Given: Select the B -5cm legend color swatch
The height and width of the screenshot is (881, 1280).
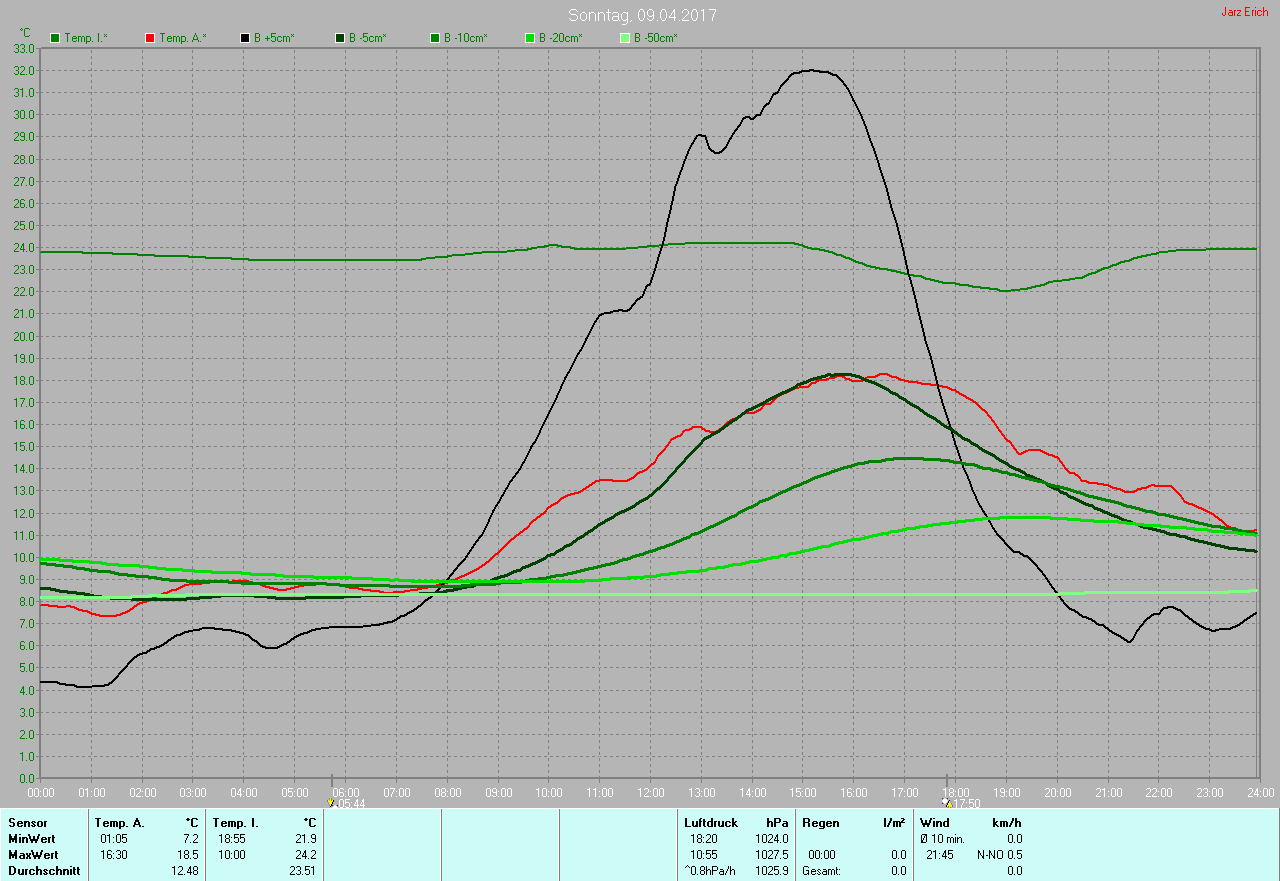Looking at the screenshot, I should pyautogui.click(x=340, y=38).
